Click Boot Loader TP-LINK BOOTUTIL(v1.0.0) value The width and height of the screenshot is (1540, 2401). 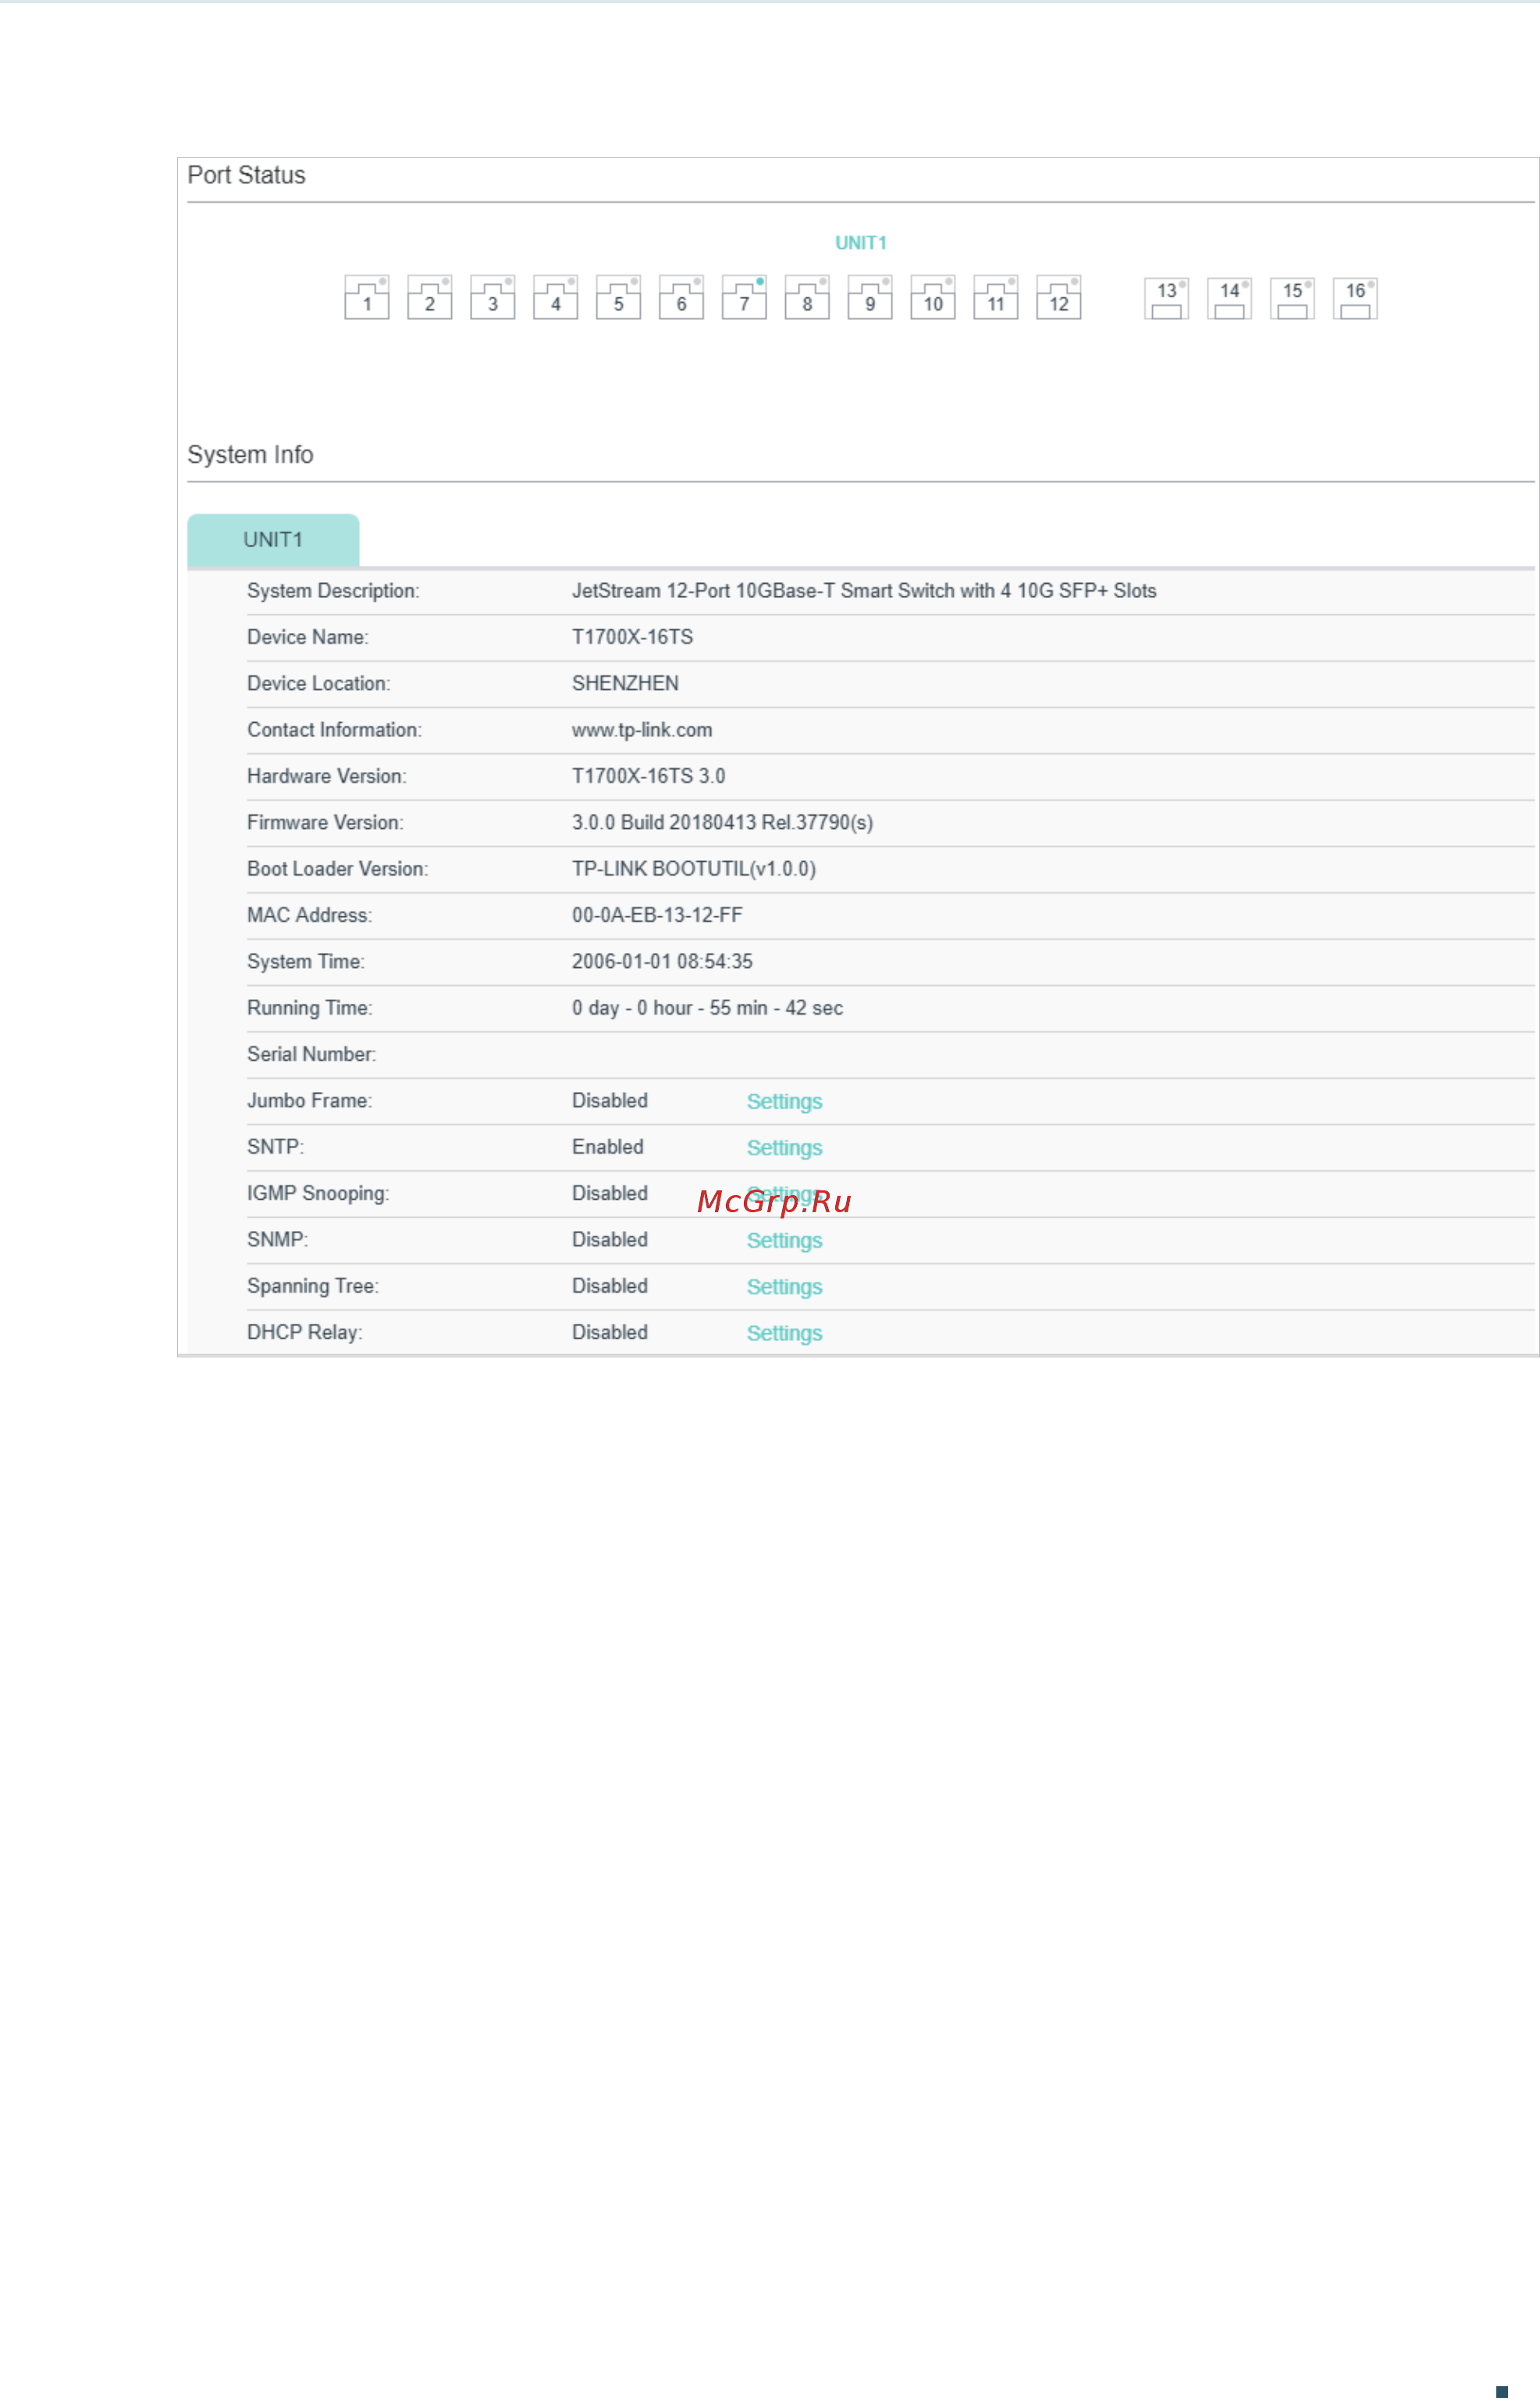694,869
